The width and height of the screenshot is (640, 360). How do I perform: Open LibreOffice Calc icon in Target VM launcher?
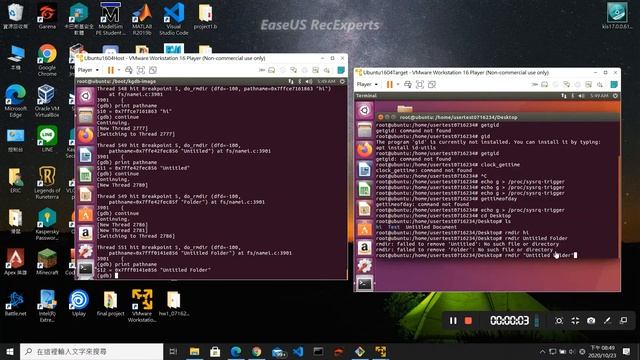[x=364, y=189]
